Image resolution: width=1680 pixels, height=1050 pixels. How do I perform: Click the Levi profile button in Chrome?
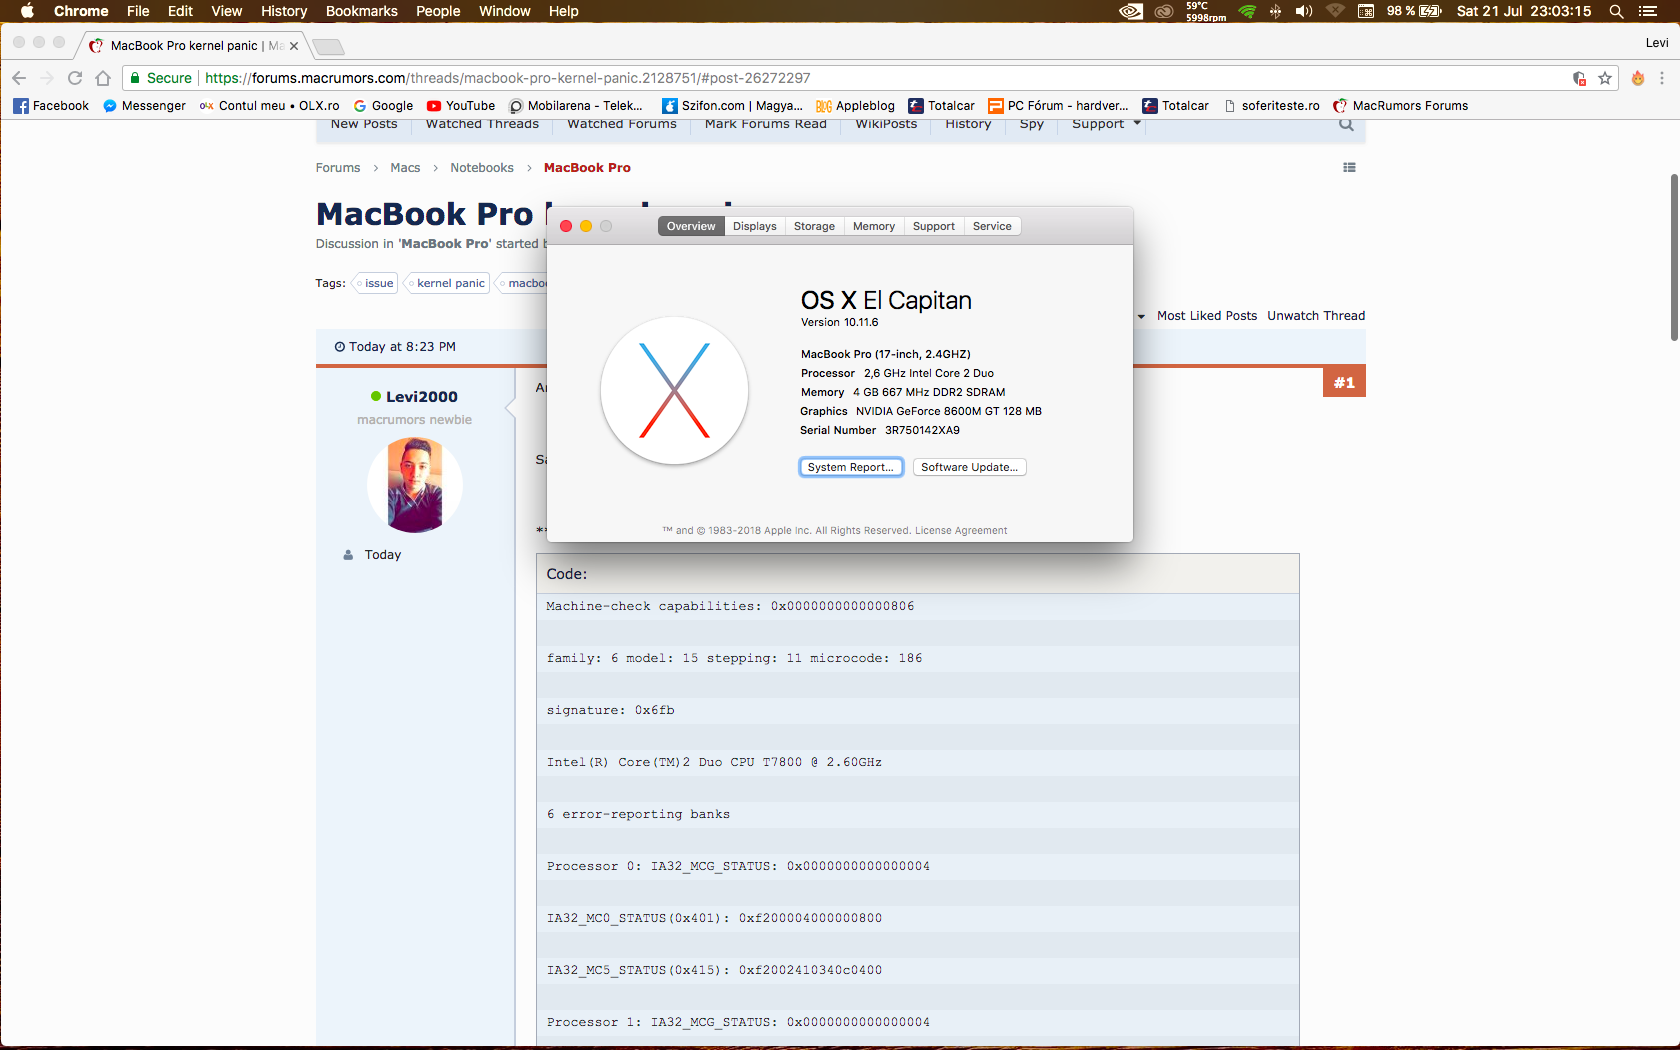[1657, 43]
